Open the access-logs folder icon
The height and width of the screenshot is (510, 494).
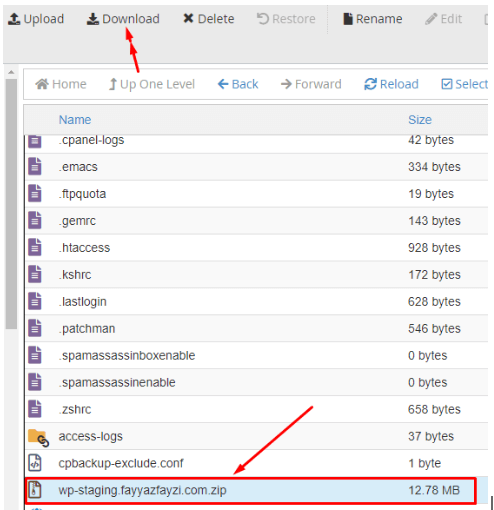point(38,437)
